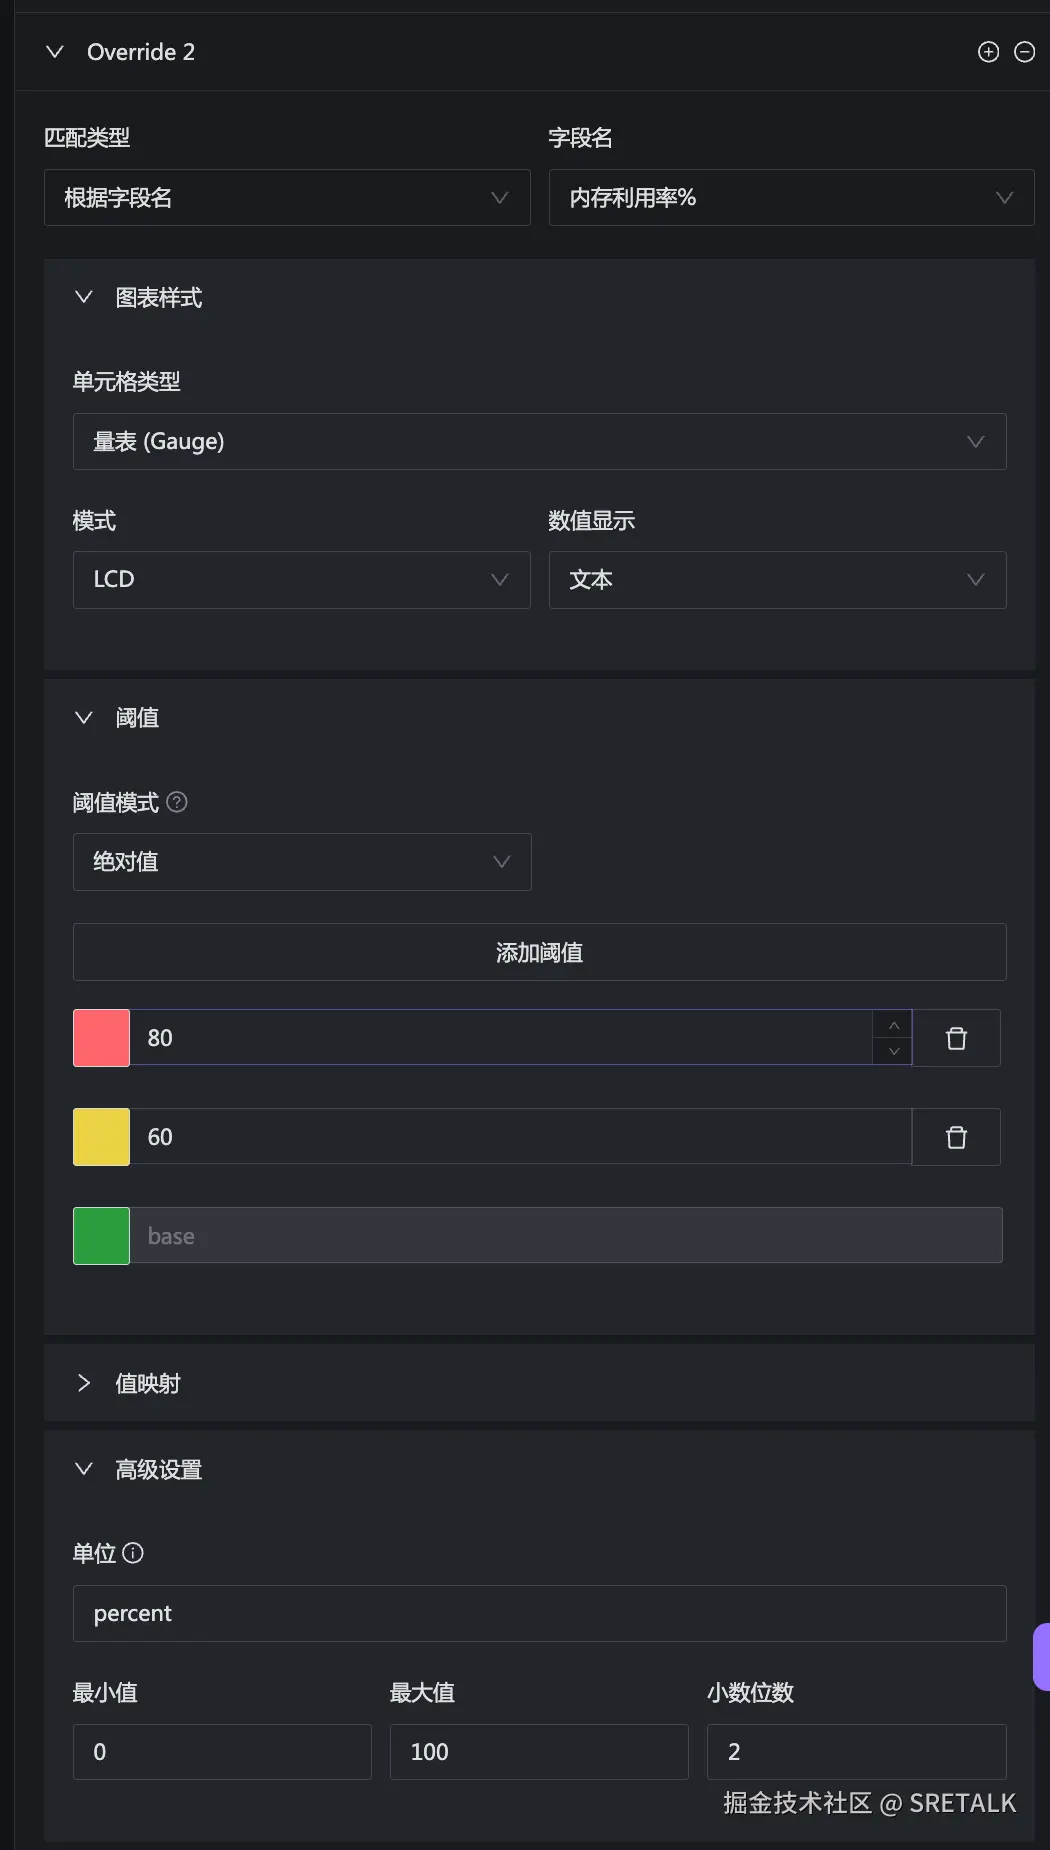
Task: Click the 单位 info icon
Action: click(x=133, y=1553)
